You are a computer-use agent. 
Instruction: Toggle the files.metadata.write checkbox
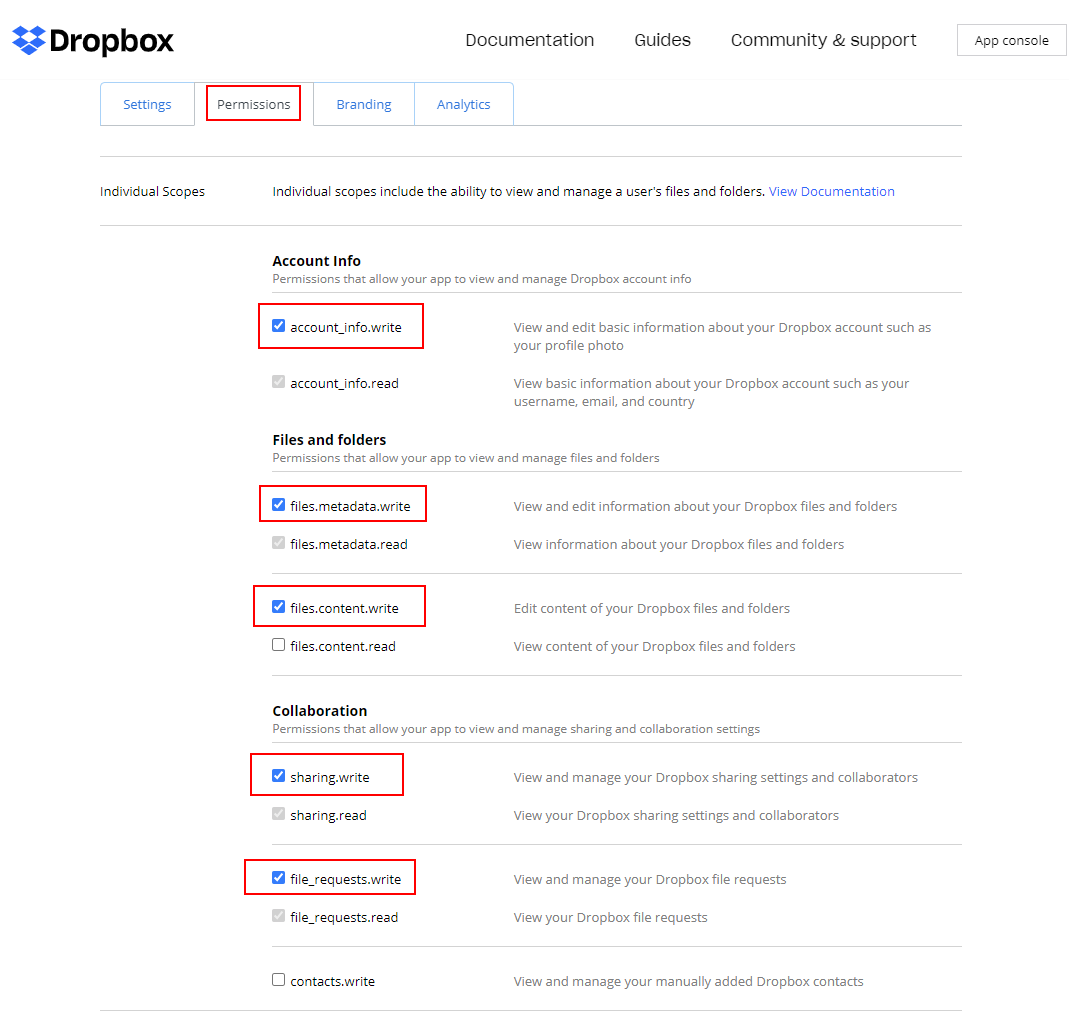click(x=279, y=505)
